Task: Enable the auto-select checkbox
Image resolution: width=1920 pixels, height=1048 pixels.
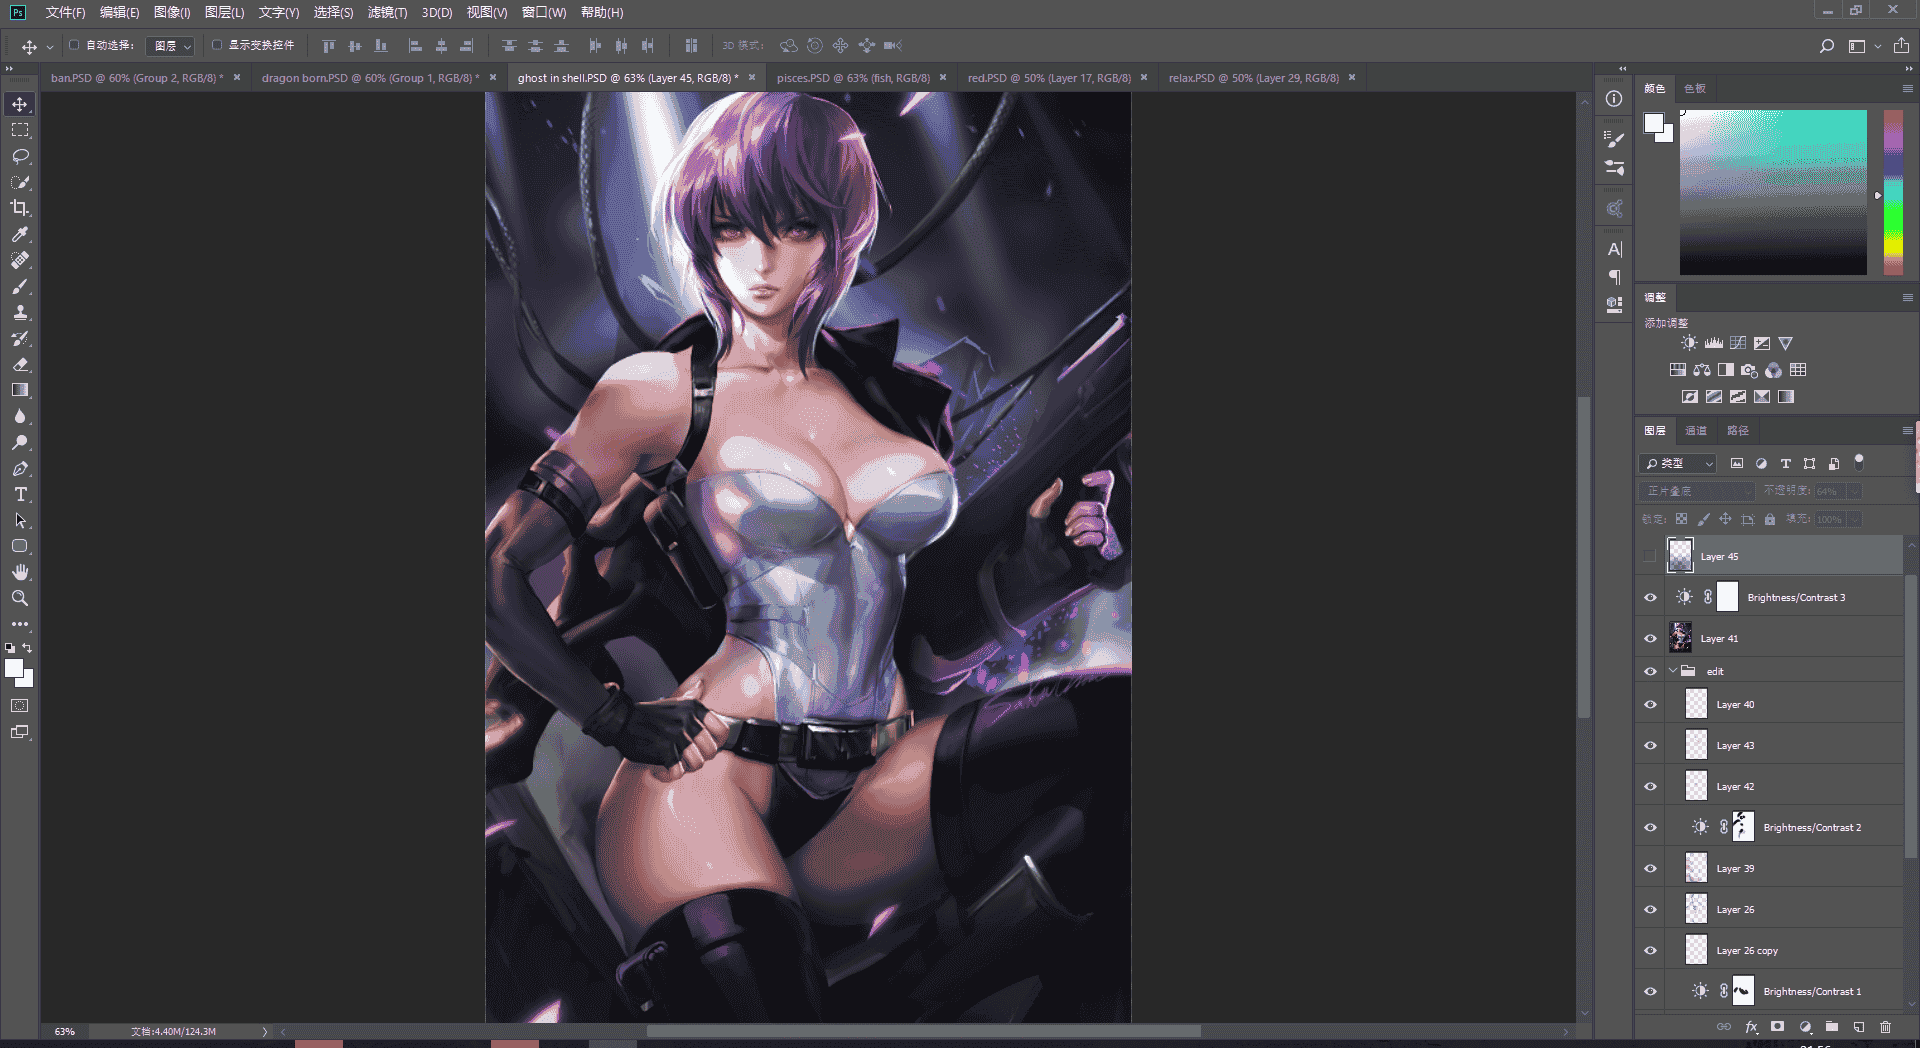Action: pyautogui.click(x=74, y=45)
